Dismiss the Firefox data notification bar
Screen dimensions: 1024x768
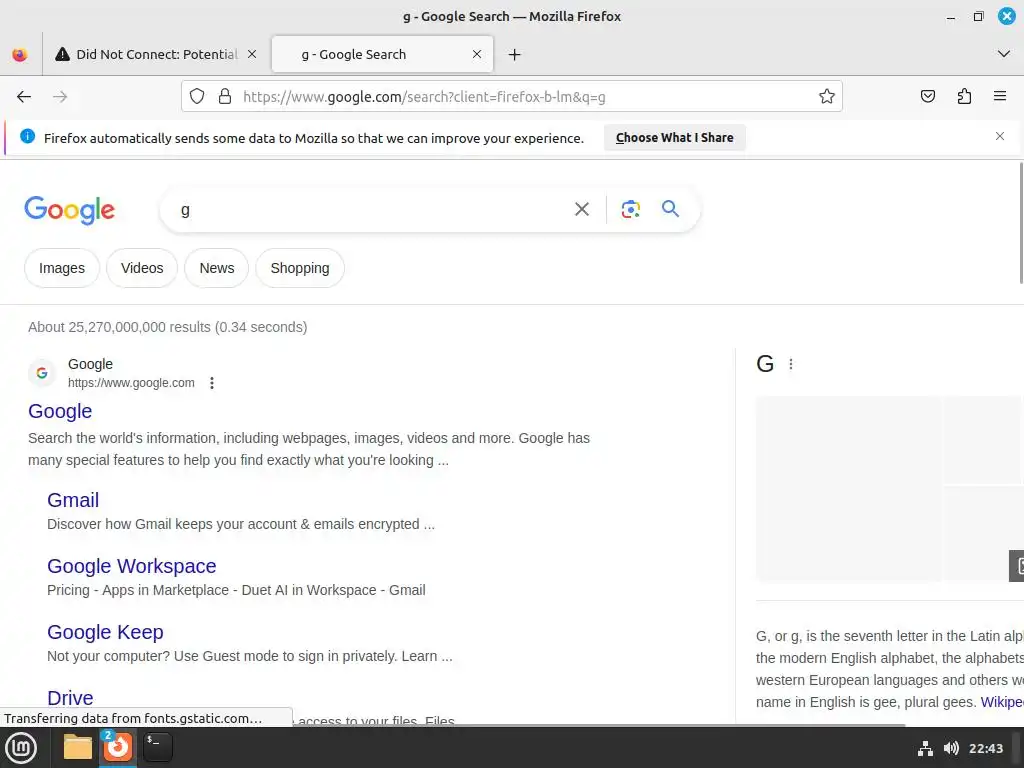pyautogui.click(x=1000, y=136)
